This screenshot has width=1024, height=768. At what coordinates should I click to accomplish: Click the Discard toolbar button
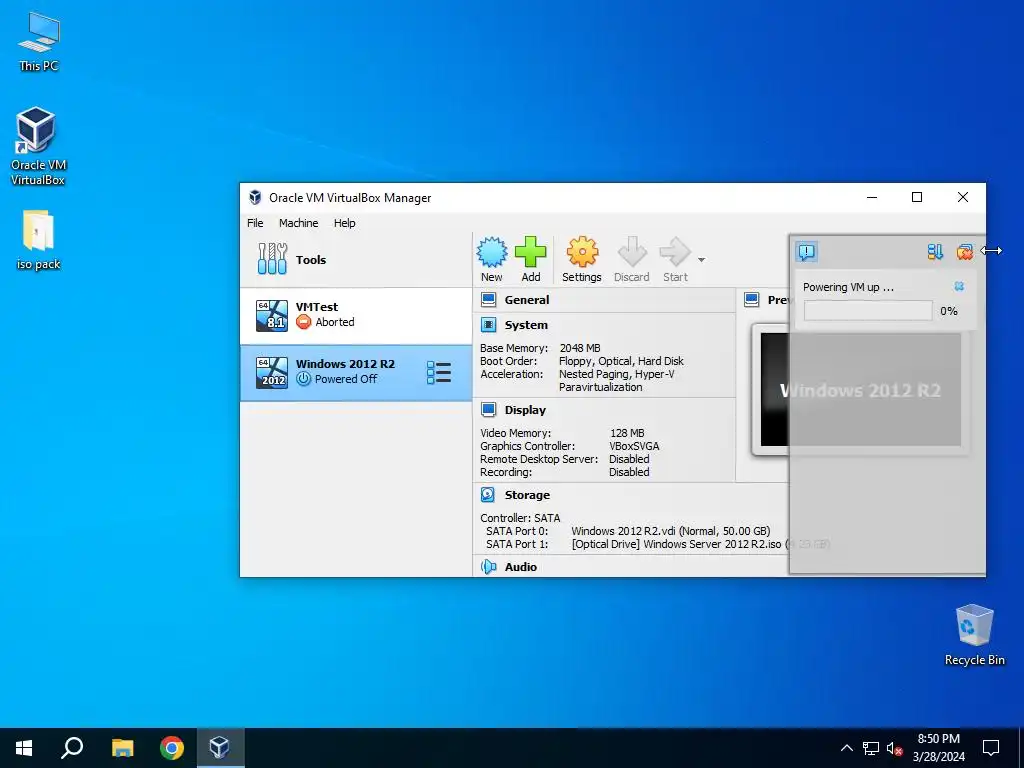point(632,259)
